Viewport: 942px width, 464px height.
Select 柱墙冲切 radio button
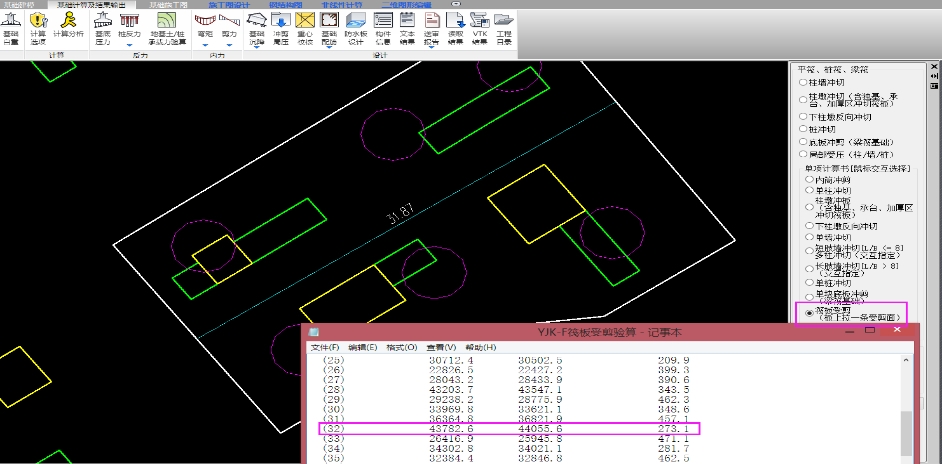coord(803,82)
